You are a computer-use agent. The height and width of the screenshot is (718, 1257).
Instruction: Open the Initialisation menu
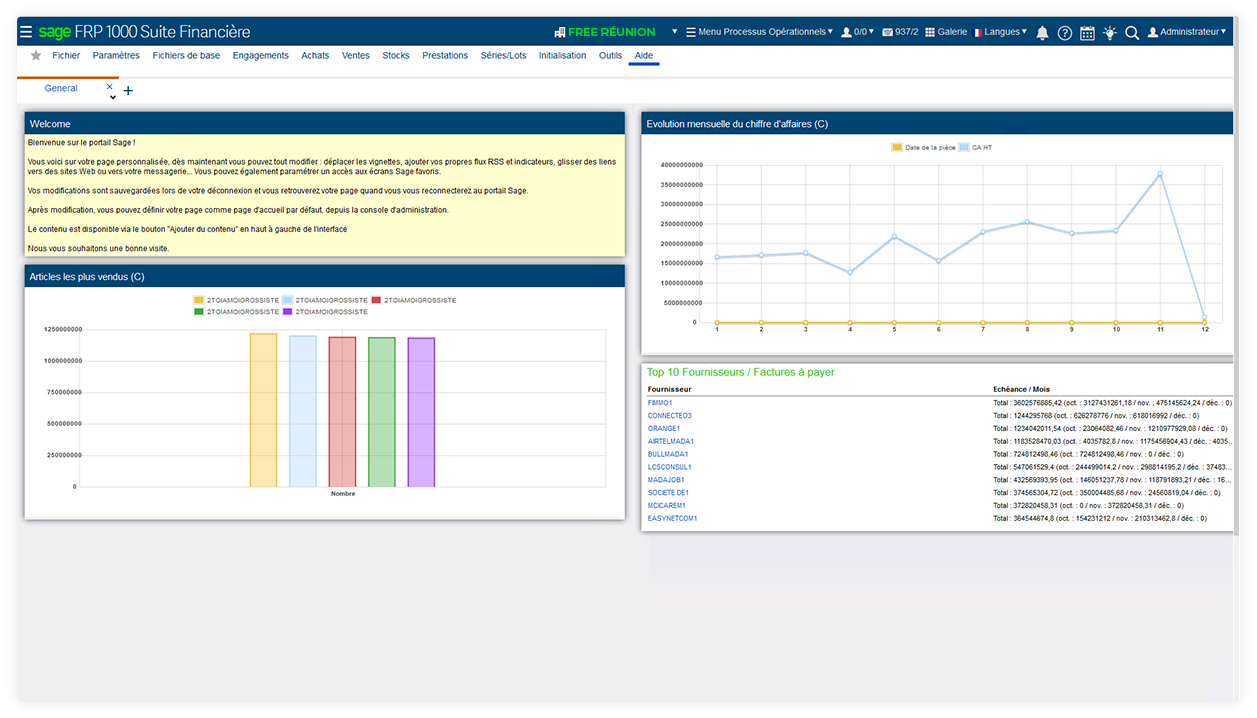563,56
